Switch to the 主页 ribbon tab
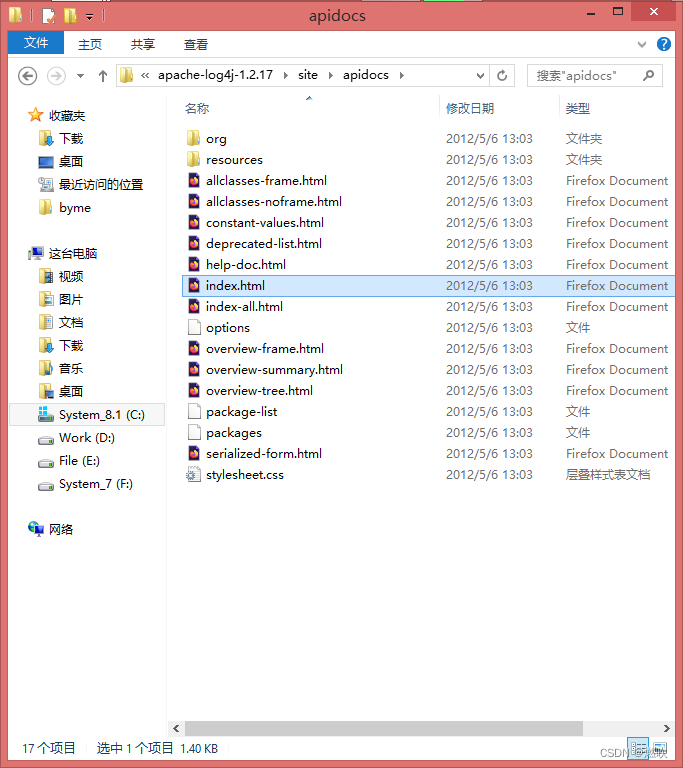Screen dimensions: 683x768 click(90, 45)
